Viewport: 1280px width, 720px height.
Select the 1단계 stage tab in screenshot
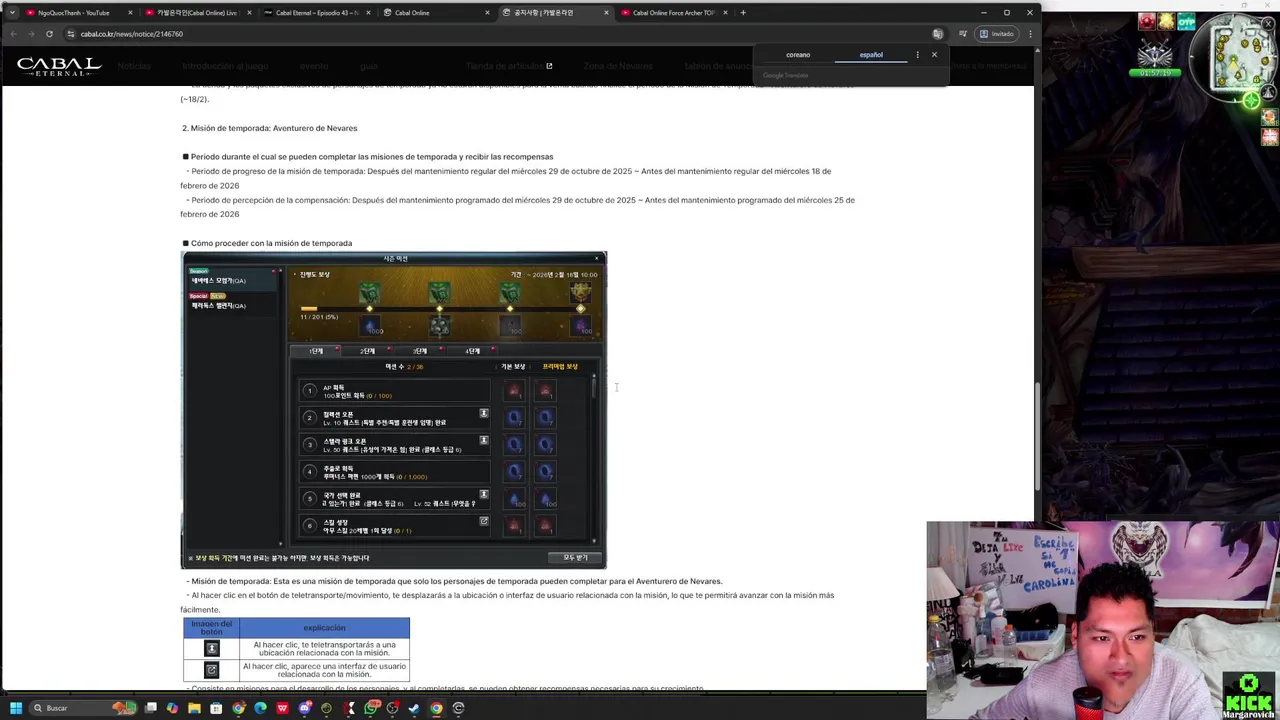(317, 351)
